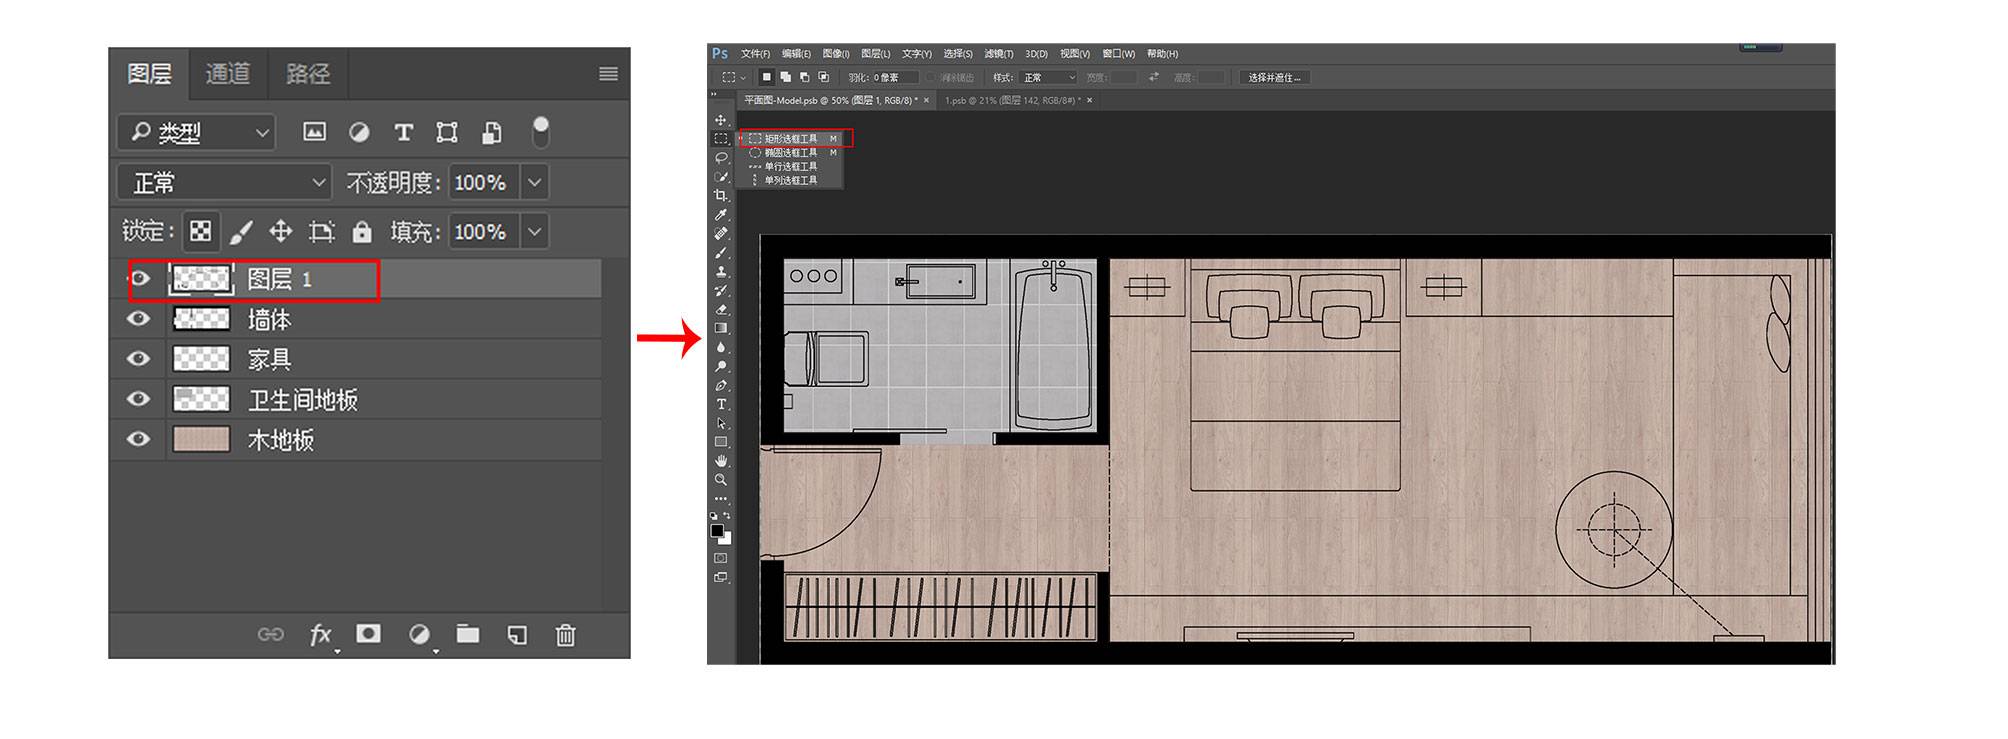Select the History Brush tool

pos(720,290)
